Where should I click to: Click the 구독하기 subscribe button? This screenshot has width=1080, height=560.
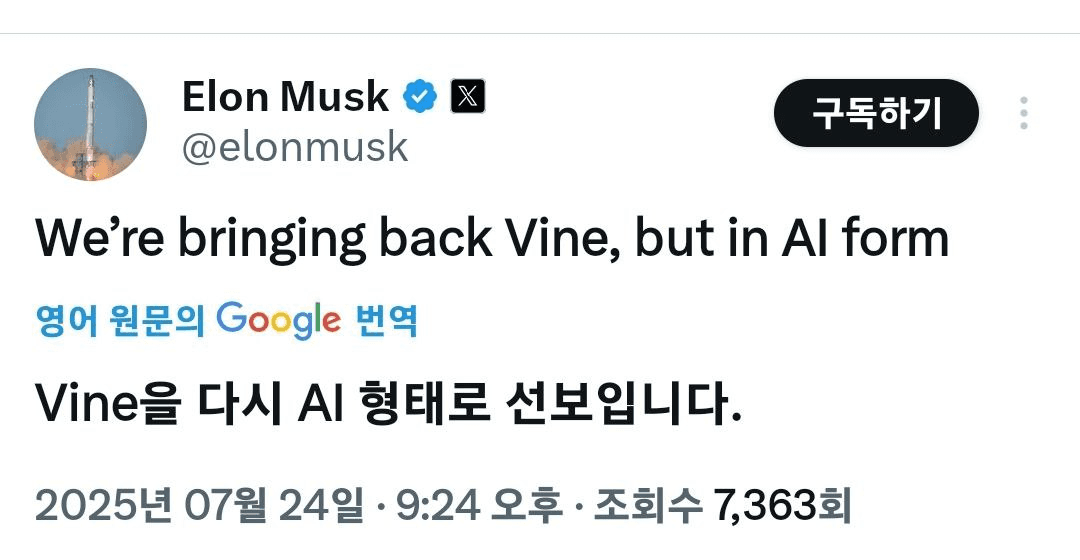click(876, 113)
